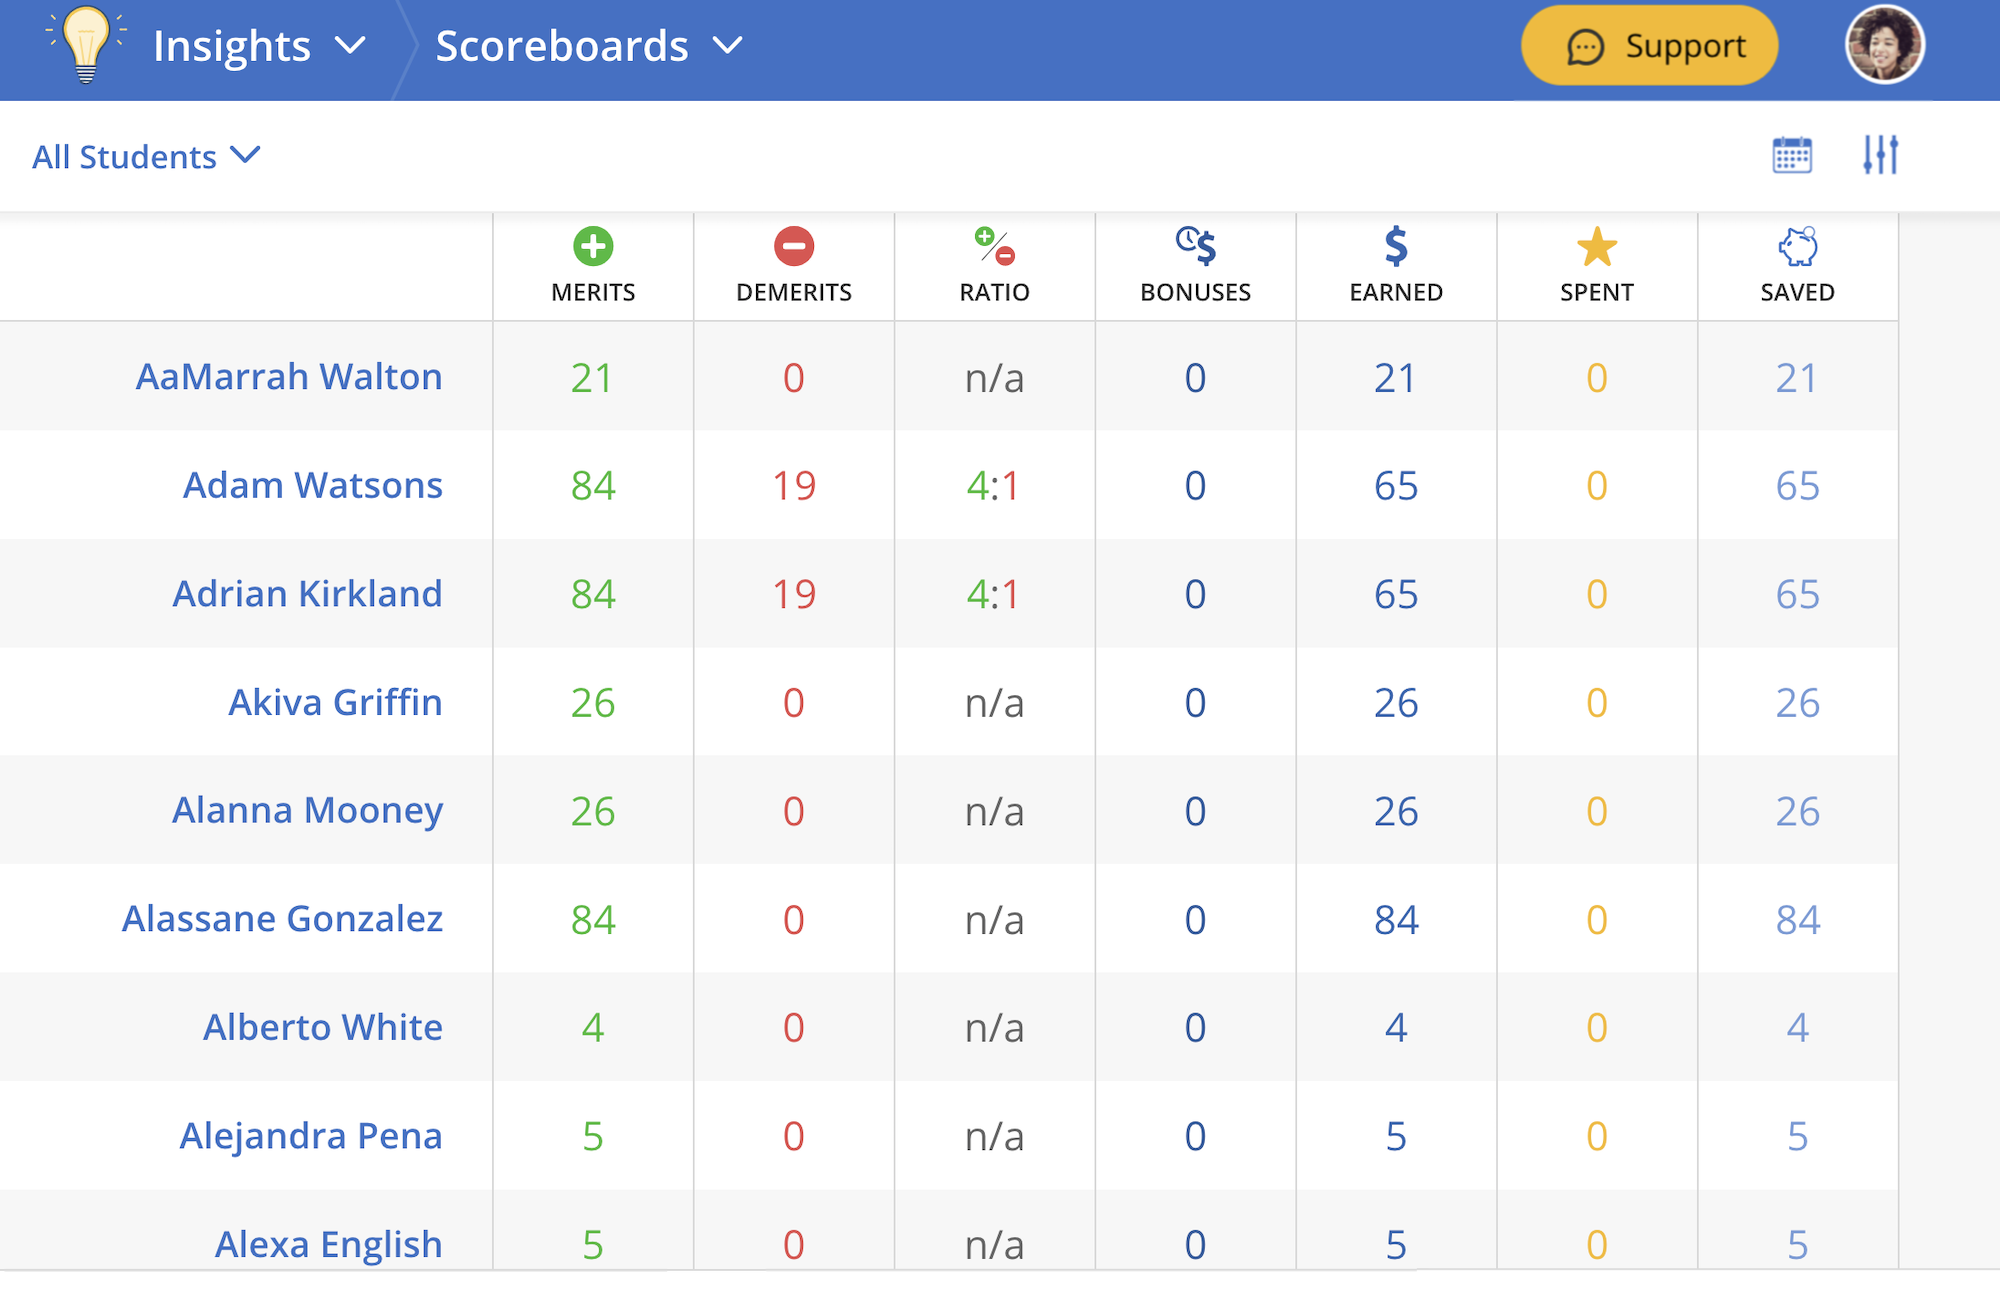Click the Bonuses clock-dollar icon
Image resolution: width=2000 pixels, height=1311 pixels.
1195,246
